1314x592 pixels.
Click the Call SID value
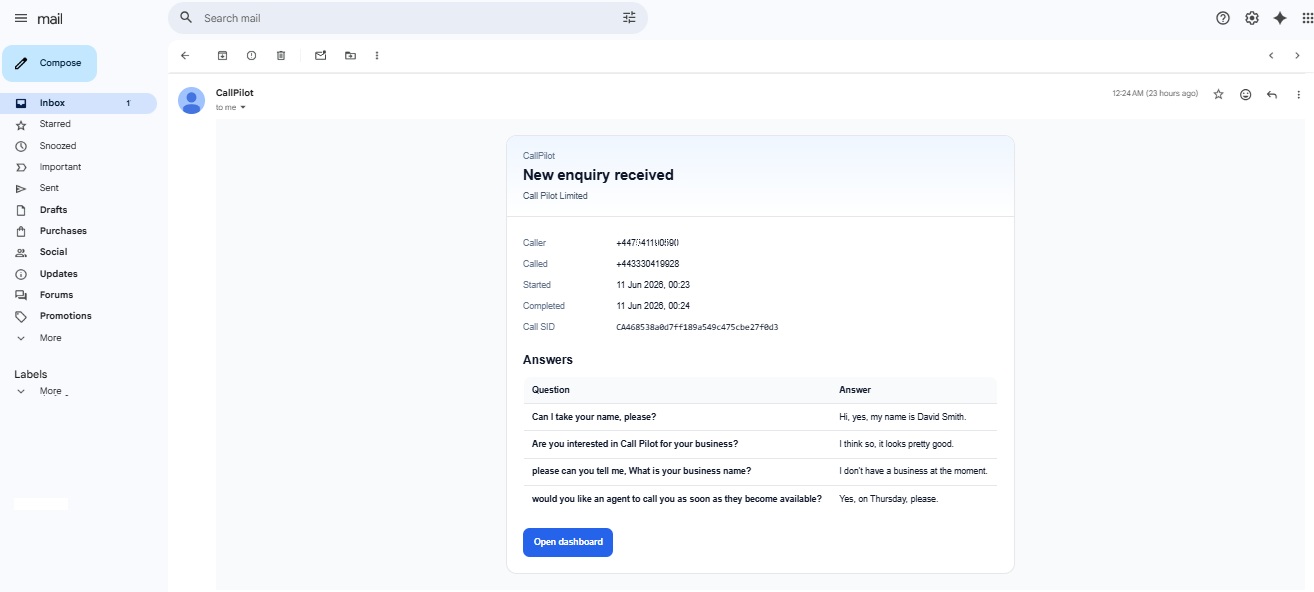click(697, 327)
